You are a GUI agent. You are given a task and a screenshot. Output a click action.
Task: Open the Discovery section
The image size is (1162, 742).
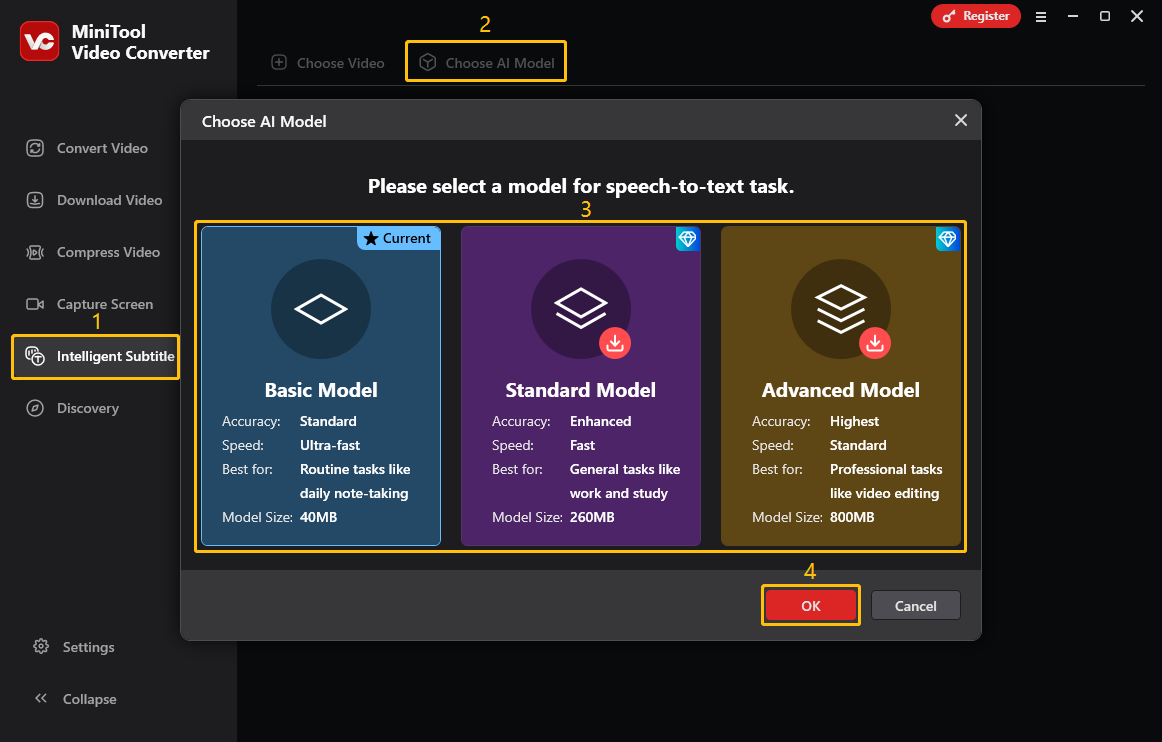88,408
